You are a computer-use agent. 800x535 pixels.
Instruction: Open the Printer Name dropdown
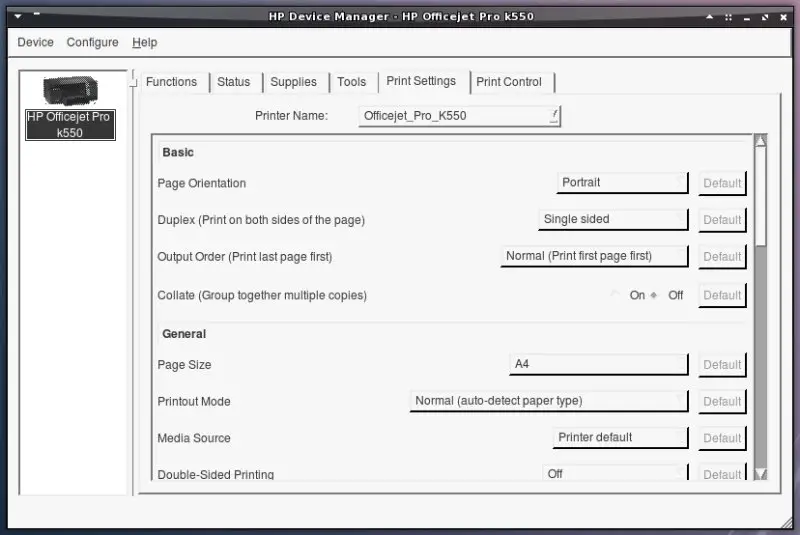(459, 116)
